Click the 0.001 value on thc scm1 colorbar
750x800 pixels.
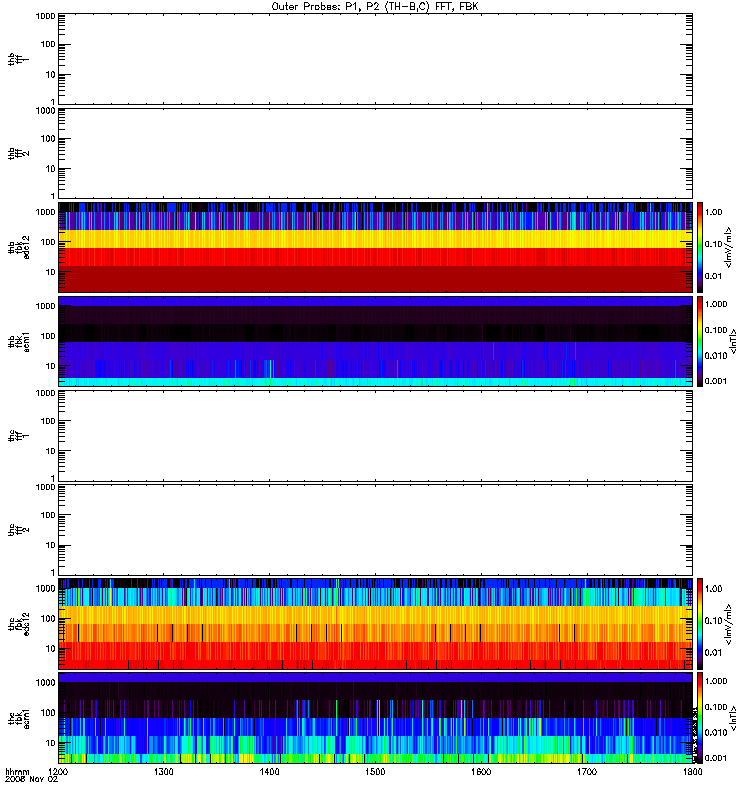pos(716,758)
